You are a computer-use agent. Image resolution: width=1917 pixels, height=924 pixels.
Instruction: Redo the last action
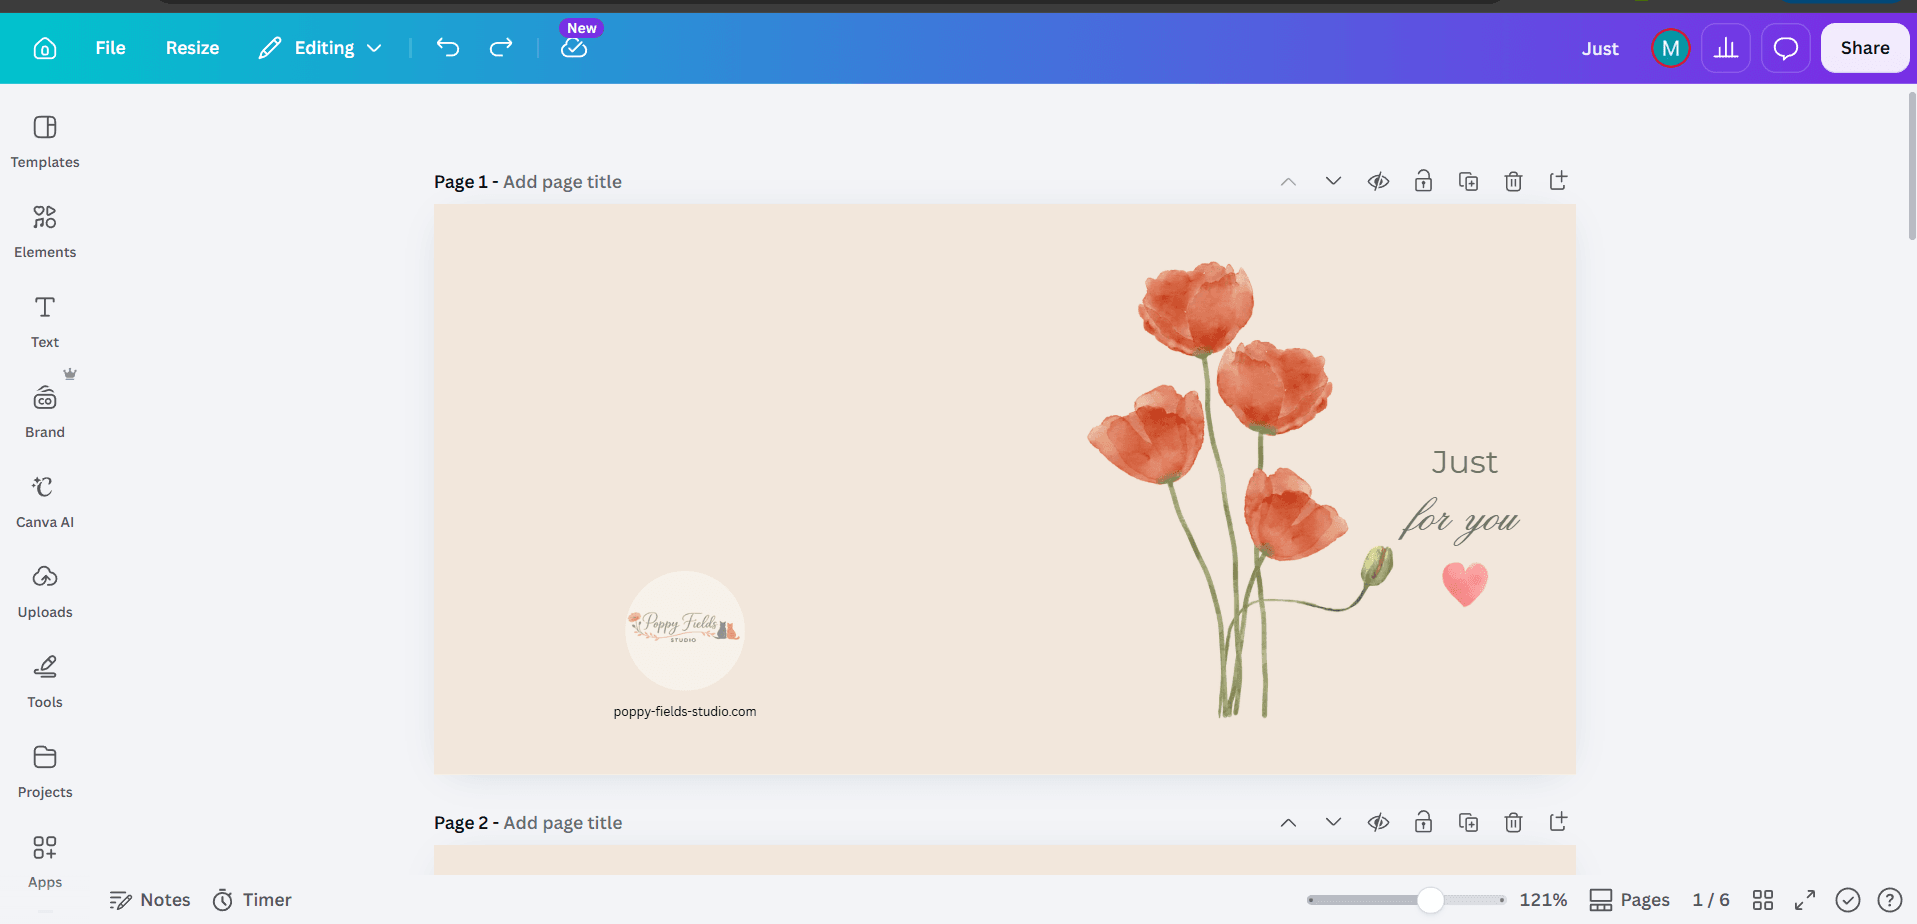(x=501, y=47)
